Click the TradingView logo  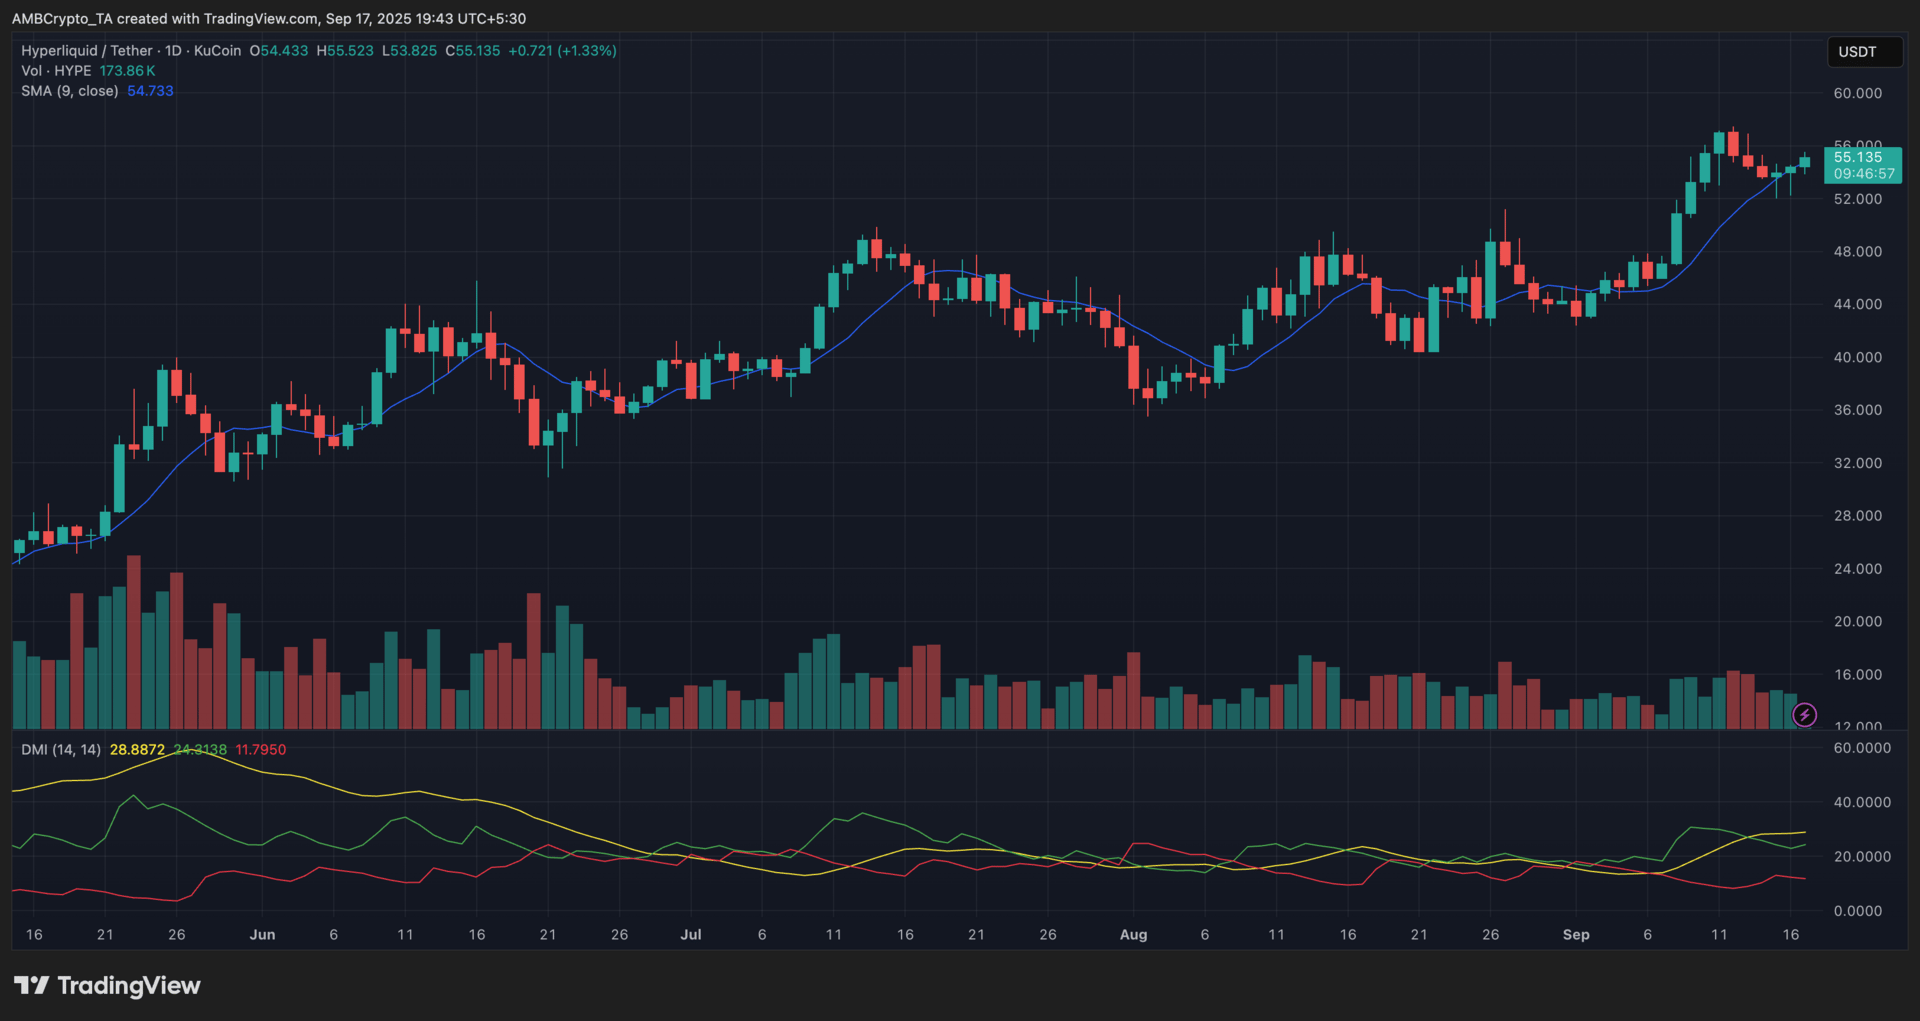coord(107,985)
